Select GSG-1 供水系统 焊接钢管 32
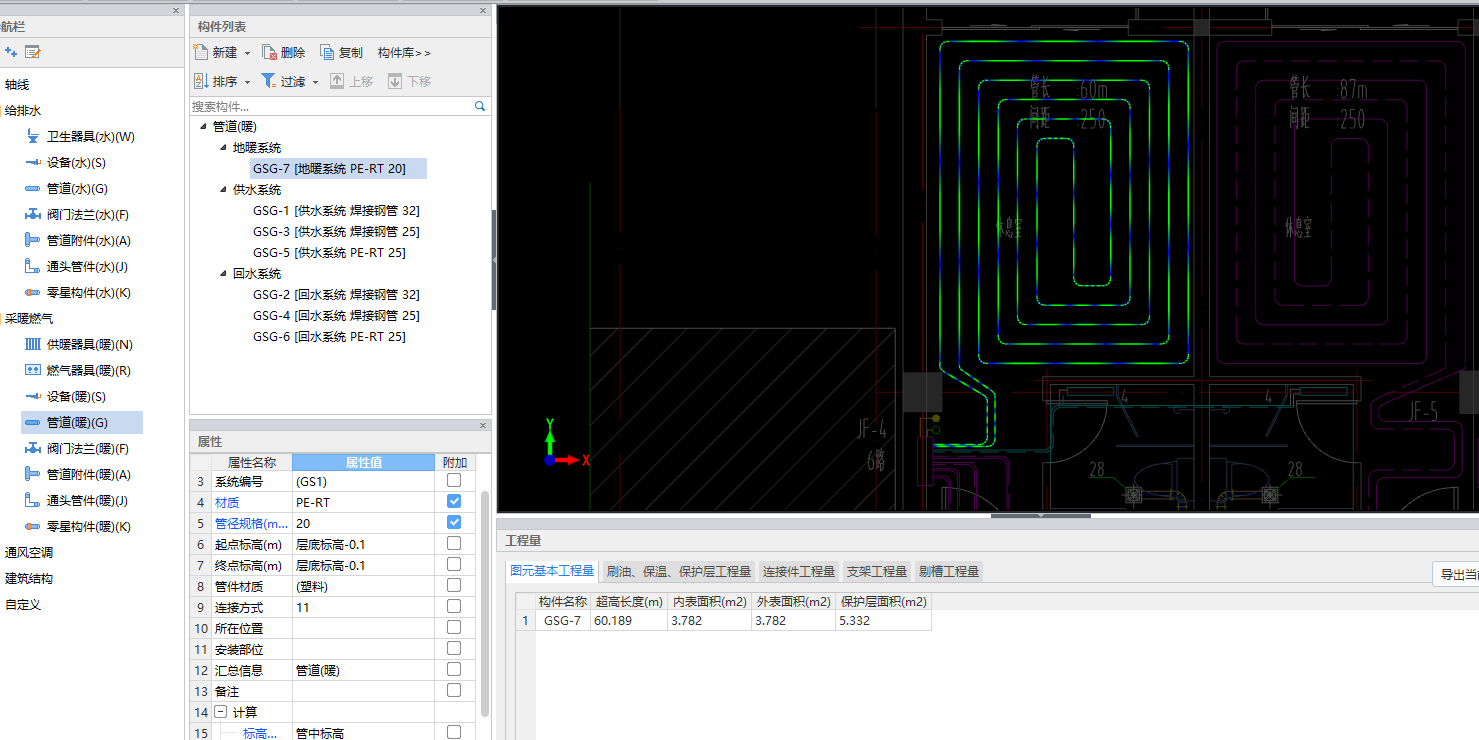Viewport: 1479px width, 740px height. coord(336,210)
